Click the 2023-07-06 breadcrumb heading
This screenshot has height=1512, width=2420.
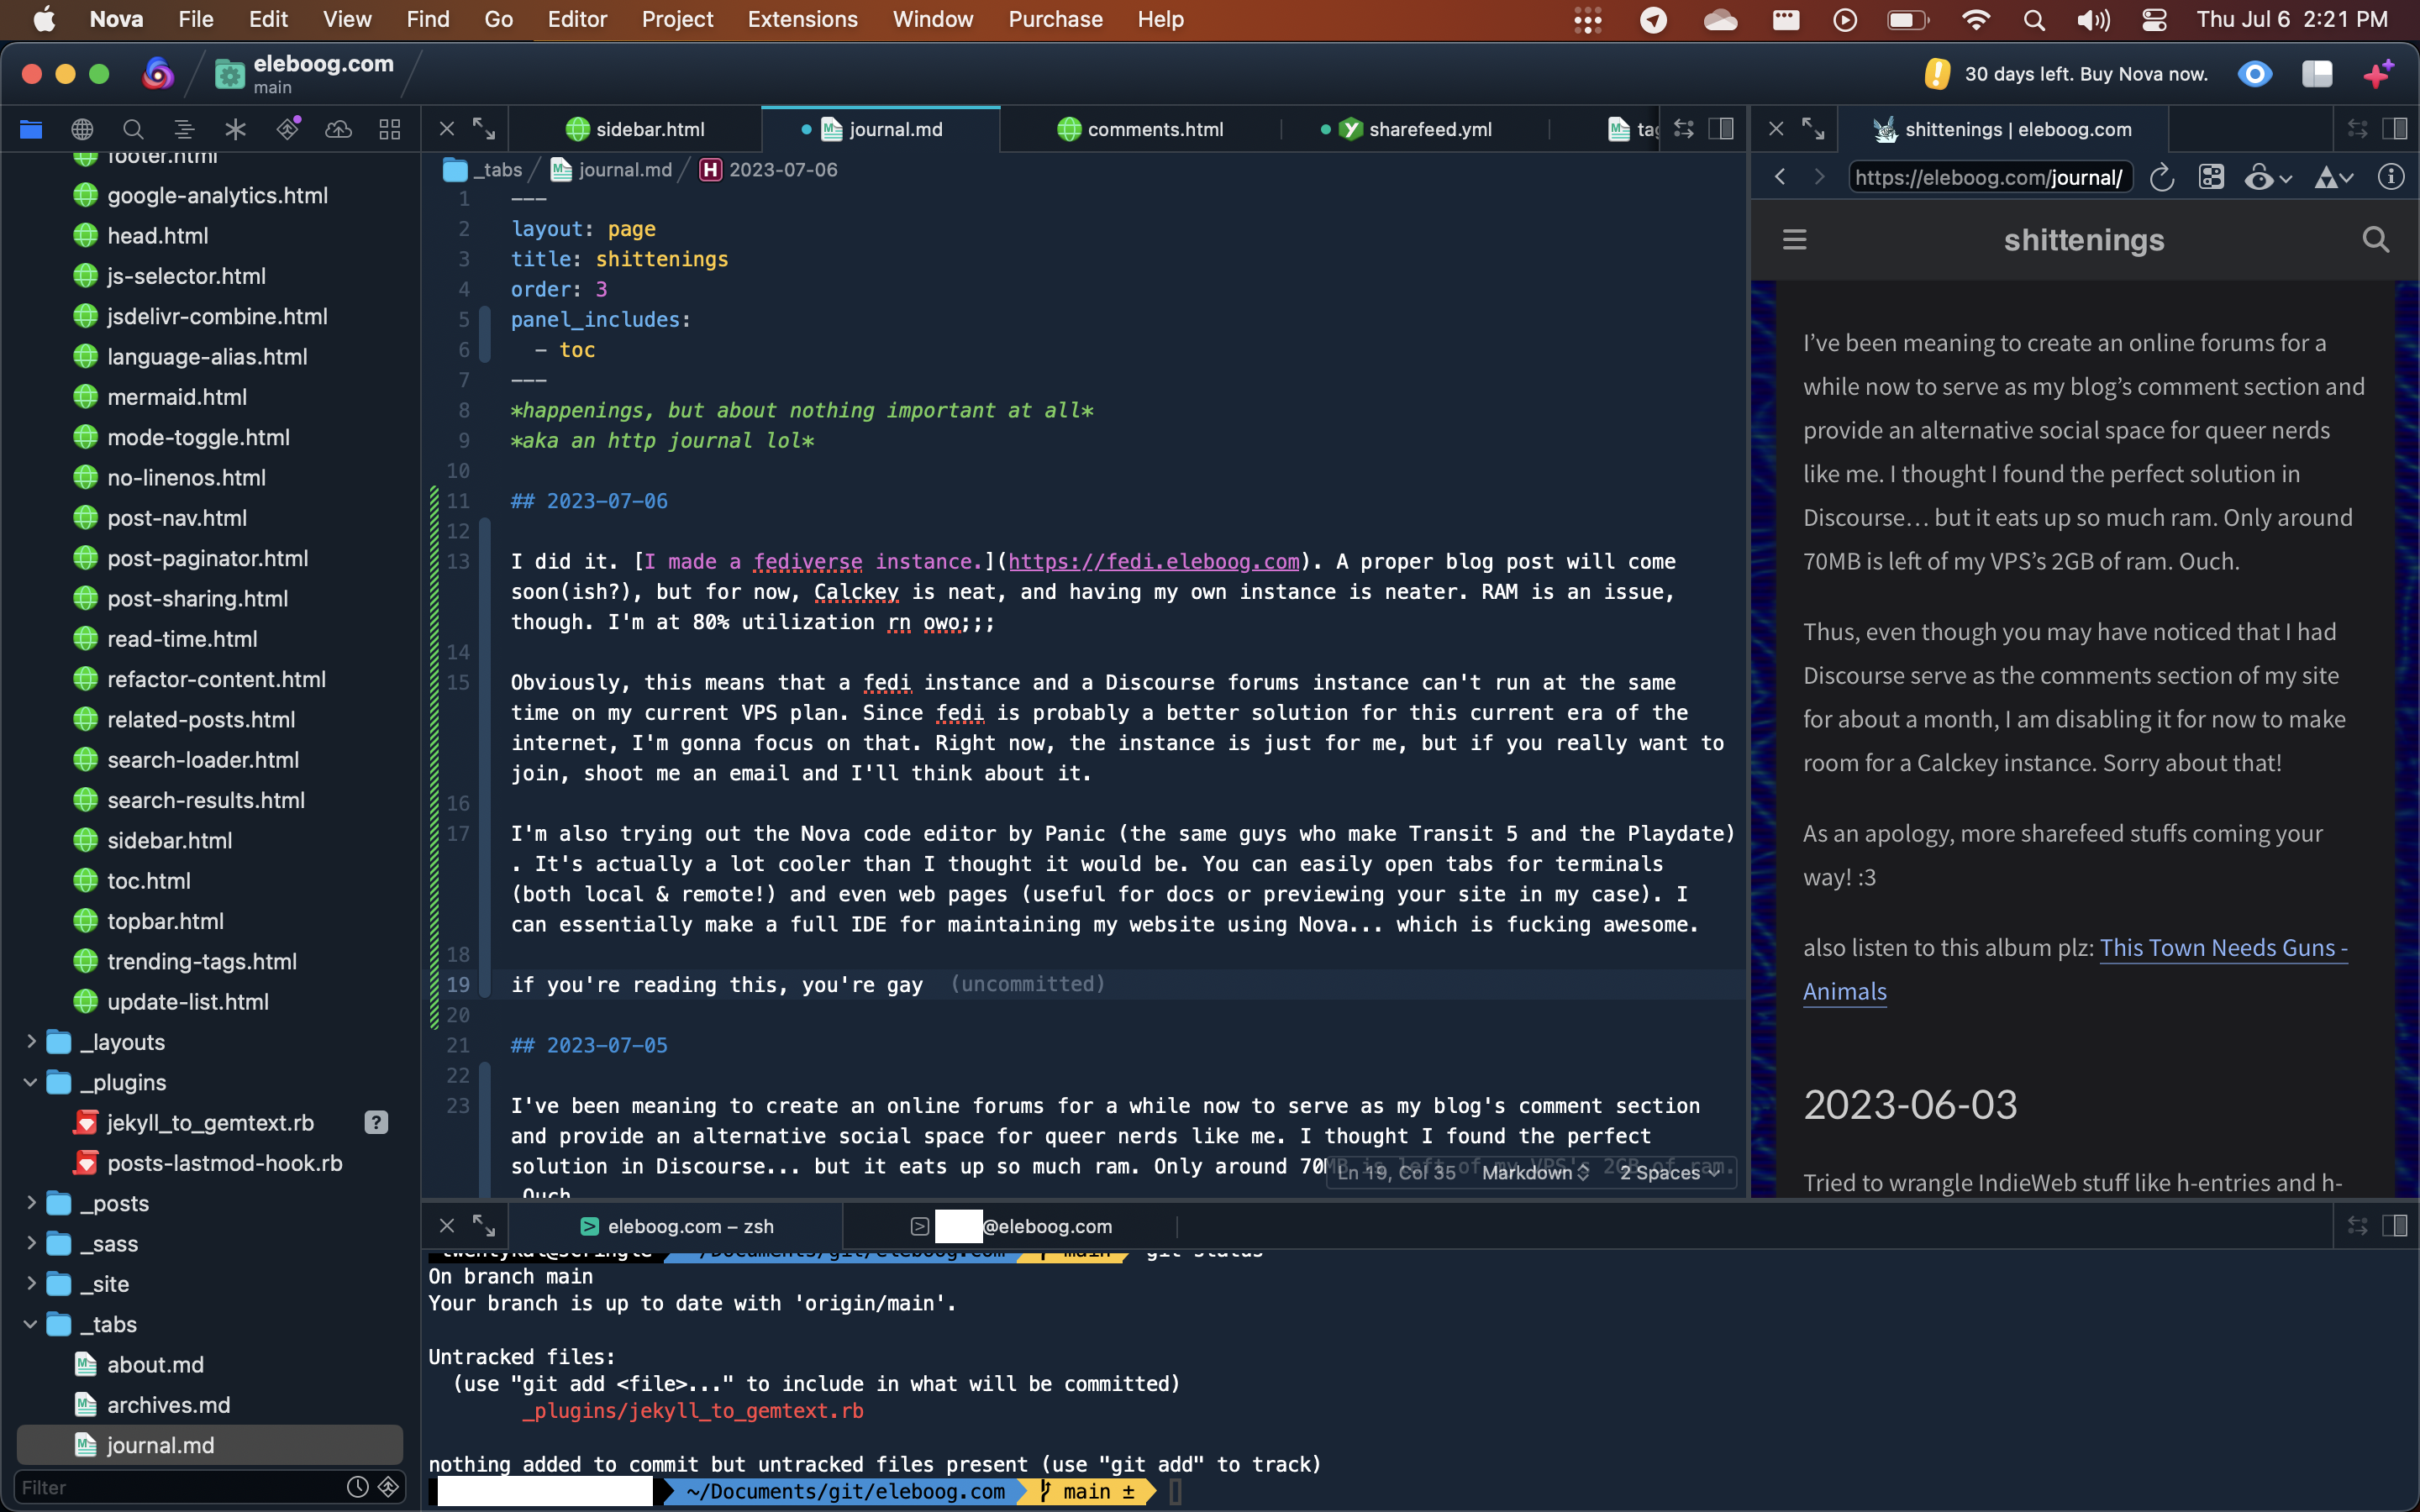click(768, 170)
